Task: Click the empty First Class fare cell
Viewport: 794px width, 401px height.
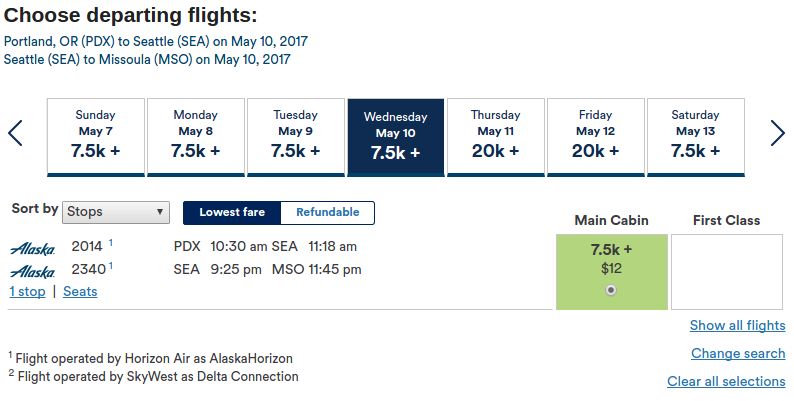Action: click(726, 272)
